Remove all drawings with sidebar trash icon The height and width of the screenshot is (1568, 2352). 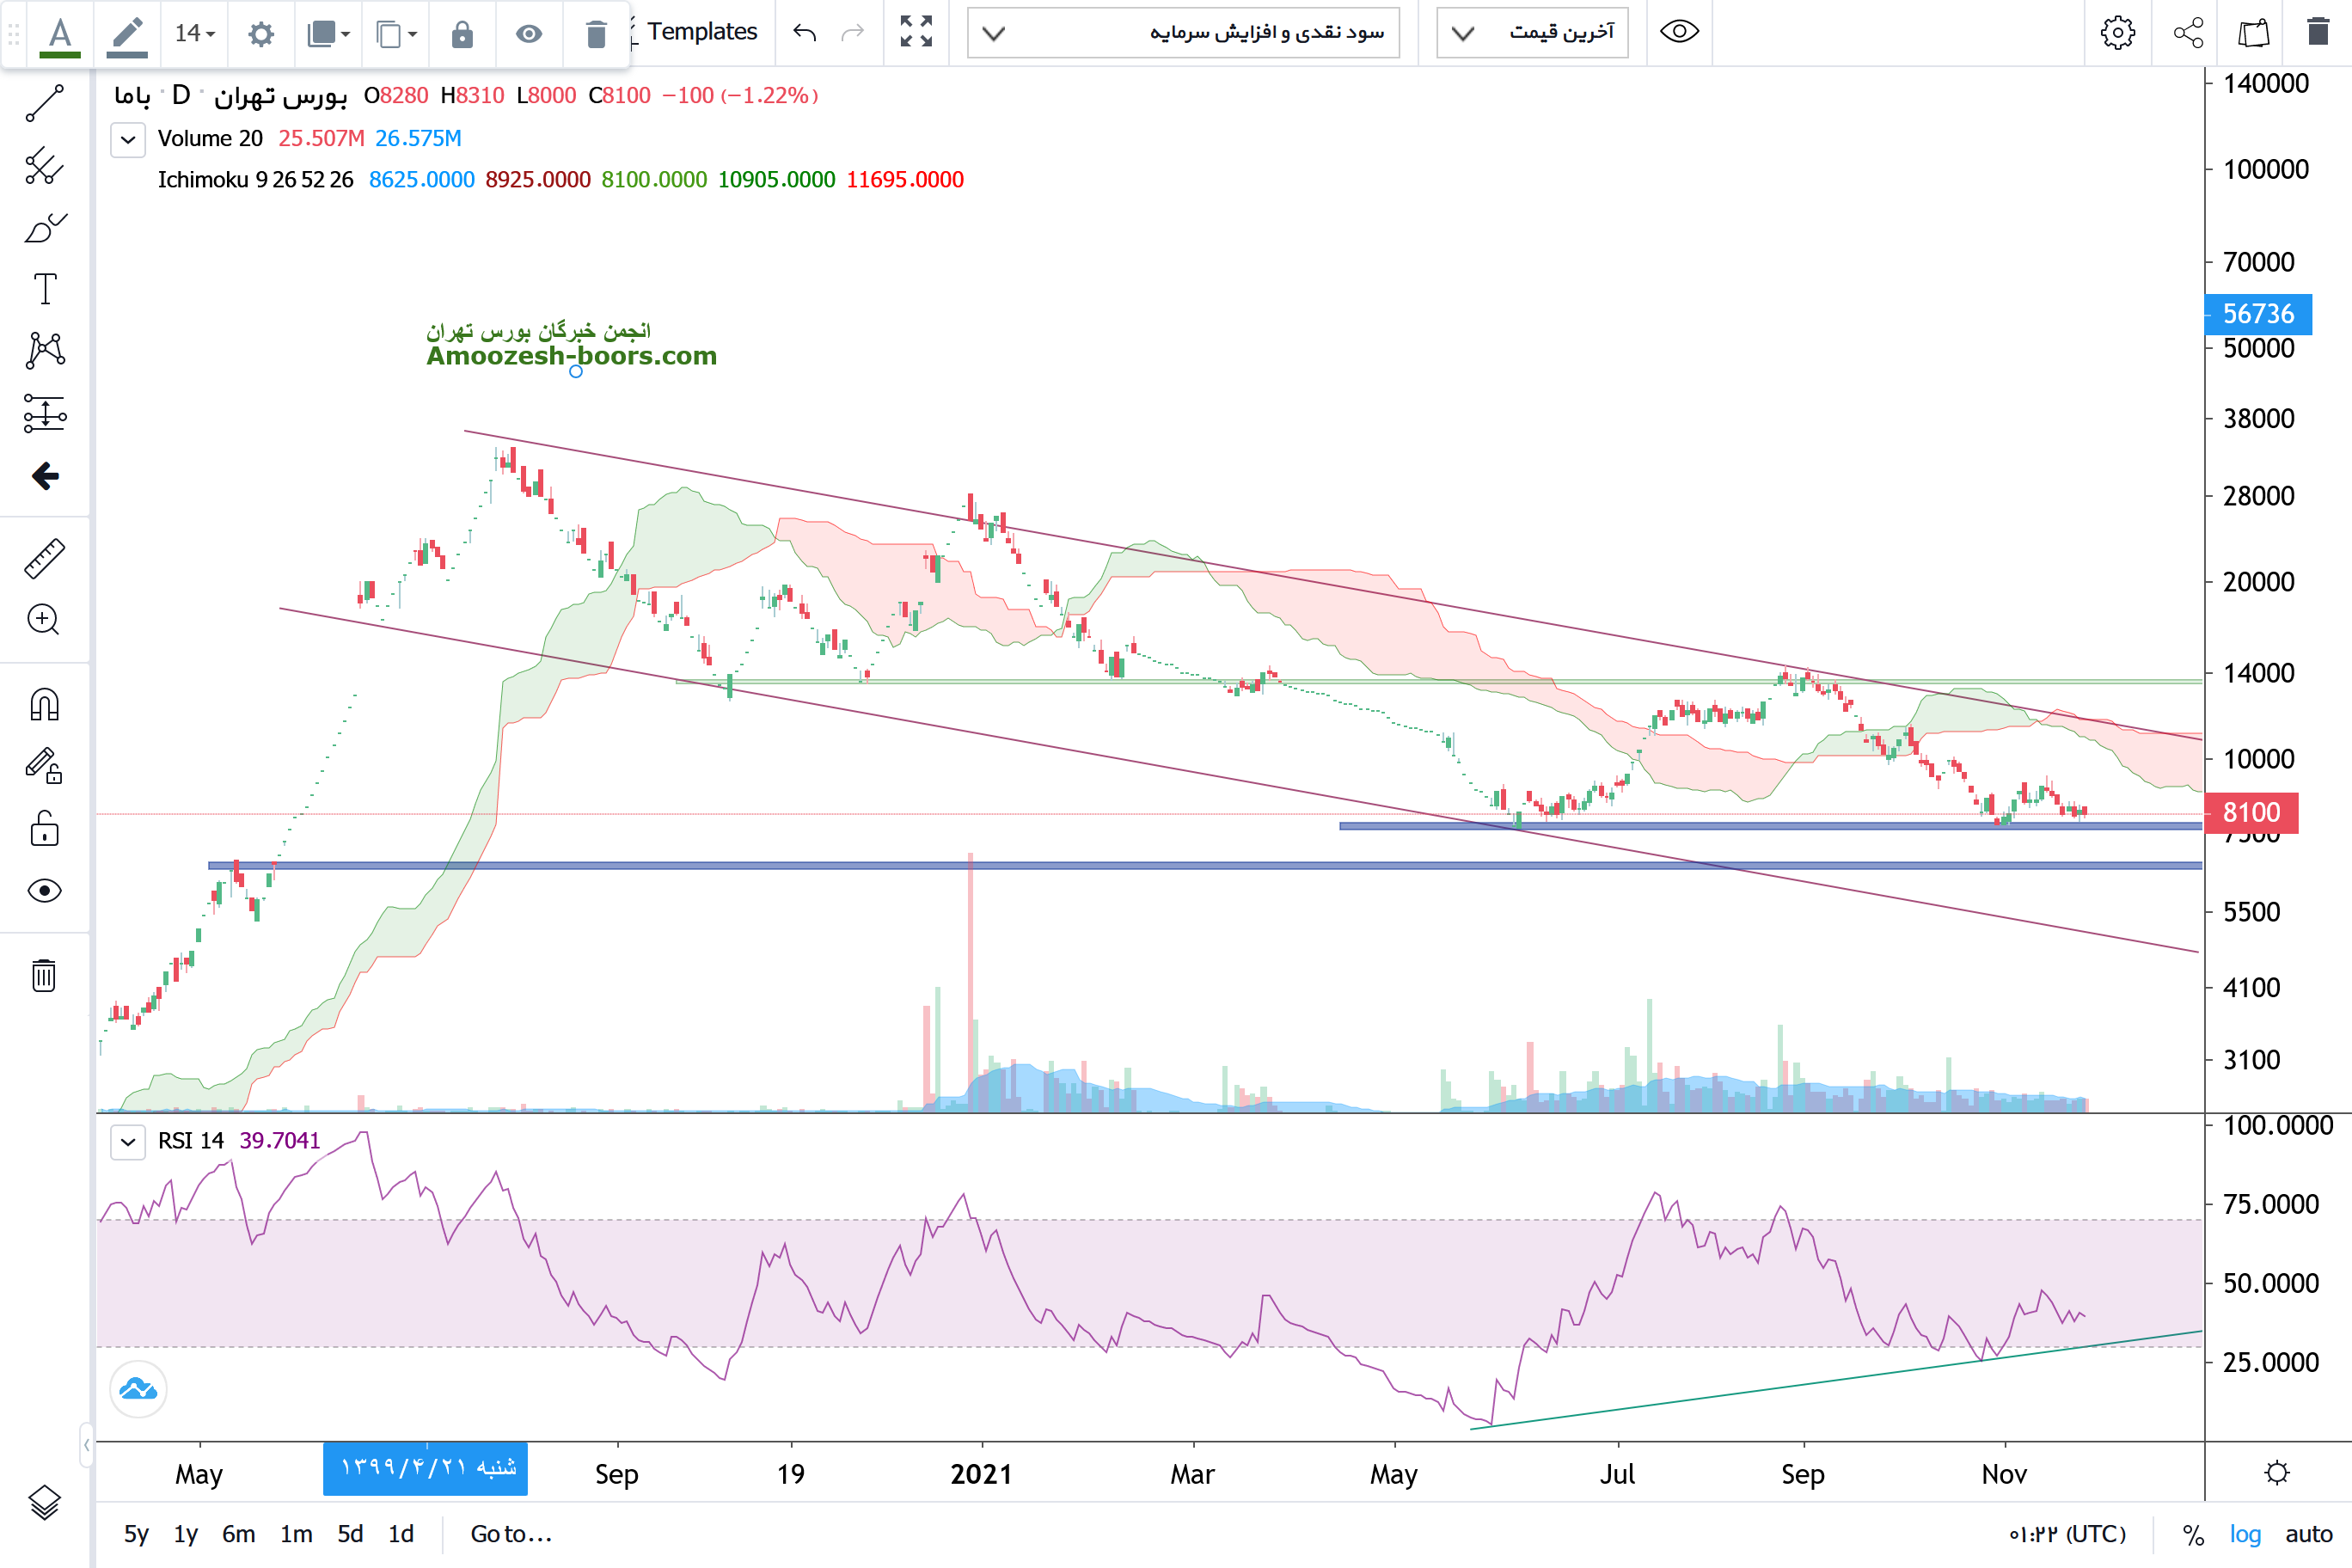point(44,975)
